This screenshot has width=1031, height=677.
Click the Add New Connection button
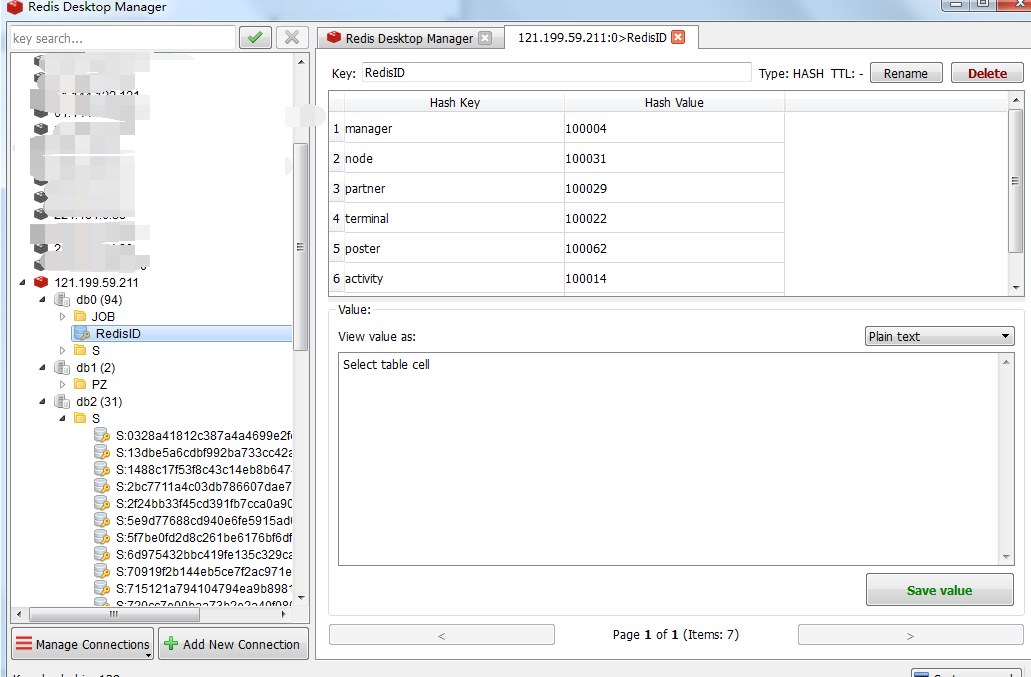pos(233,643)
